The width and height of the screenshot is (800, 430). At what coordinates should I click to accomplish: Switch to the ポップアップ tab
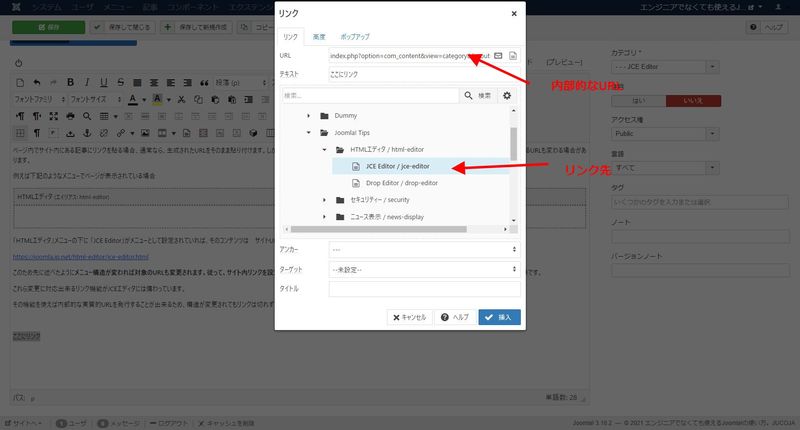coord(353,36)
